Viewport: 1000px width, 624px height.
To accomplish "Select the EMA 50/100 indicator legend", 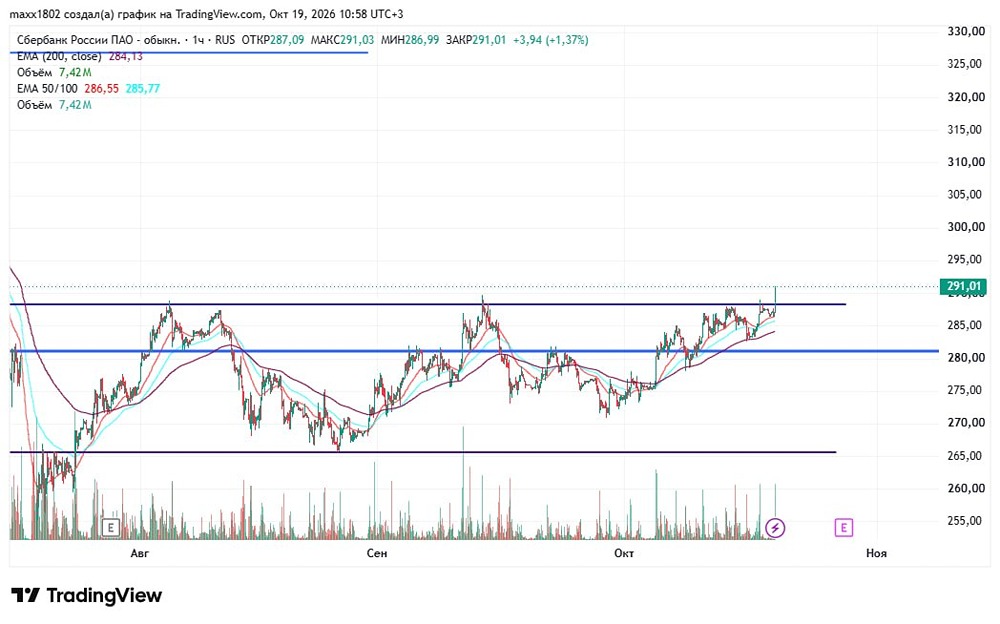I will click(x=47, y=88).
